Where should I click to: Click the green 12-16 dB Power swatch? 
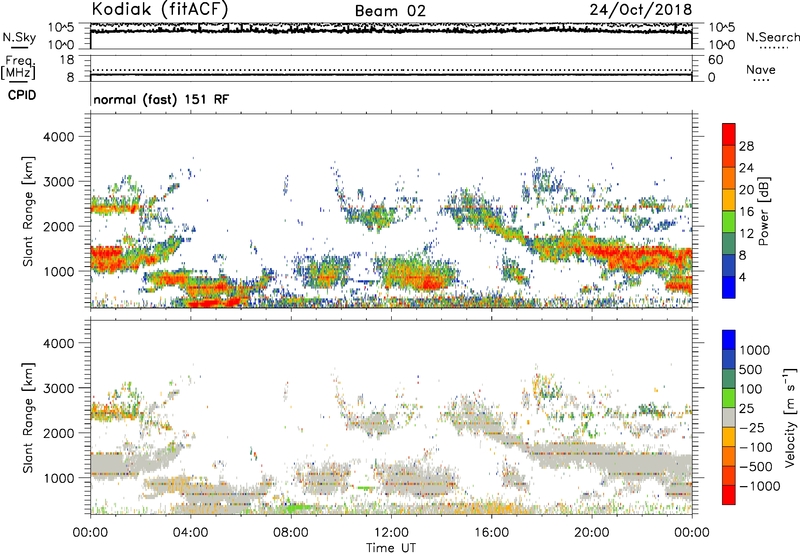[x=729, y=221]
